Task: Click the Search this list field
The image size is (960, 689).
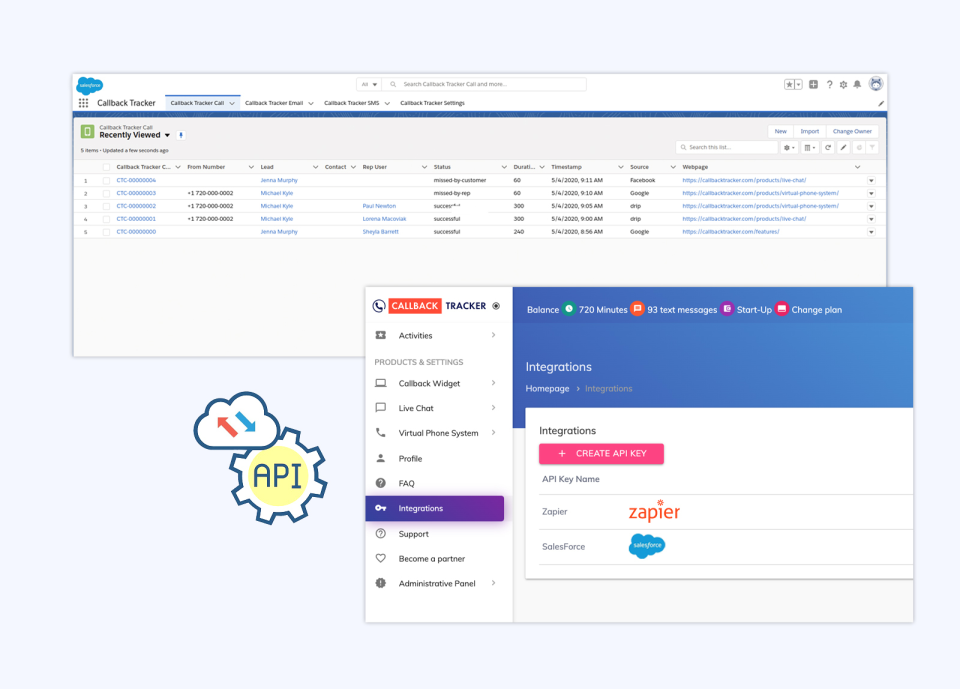Action: click(x=725, y=147)
